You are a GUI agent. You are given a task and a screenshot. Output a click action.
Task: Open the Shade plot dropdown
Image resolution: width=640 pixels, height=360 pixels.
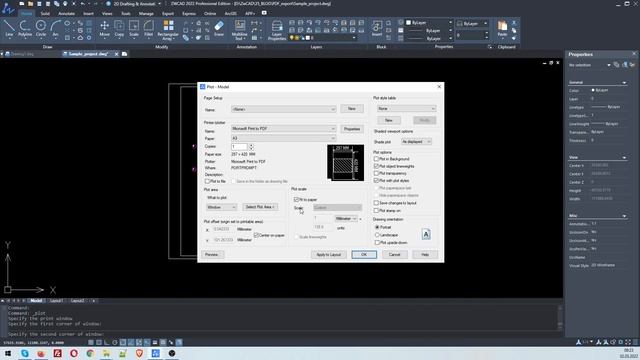click(x=416, y=142)
